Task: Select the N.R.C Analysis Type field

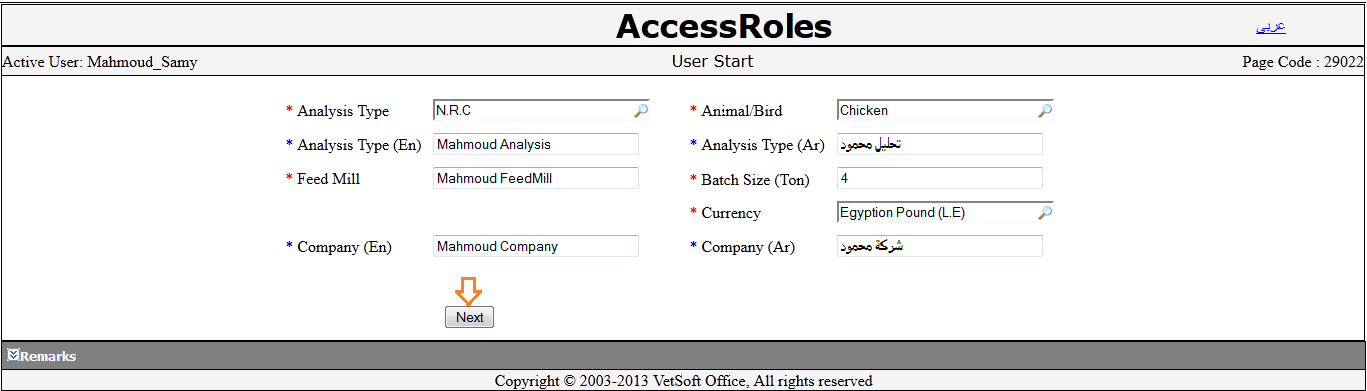Action: click(533, 111)
